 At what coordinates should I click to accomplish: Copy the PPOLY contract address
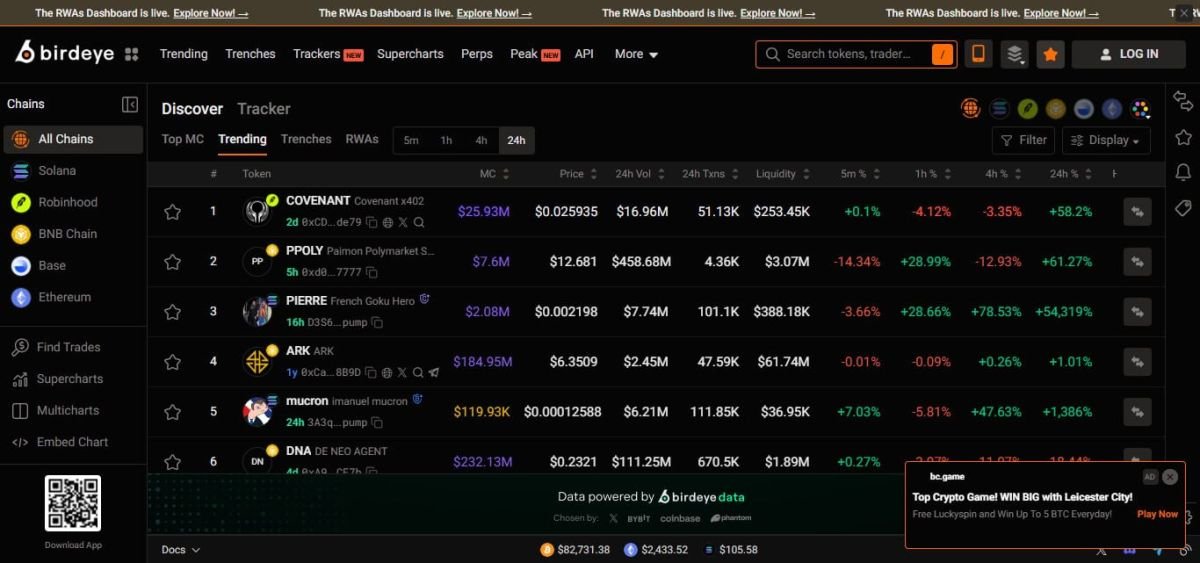372,272
